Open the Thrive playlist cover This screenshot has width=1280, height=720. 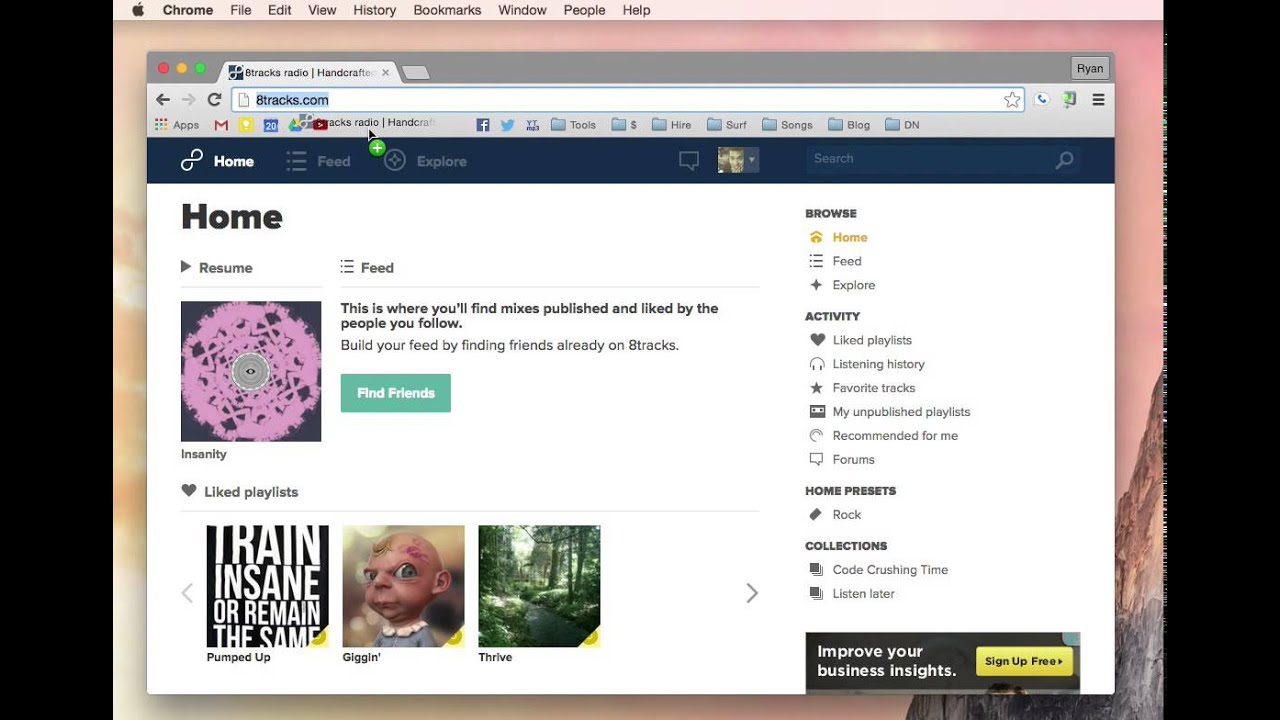pos(539,586)
